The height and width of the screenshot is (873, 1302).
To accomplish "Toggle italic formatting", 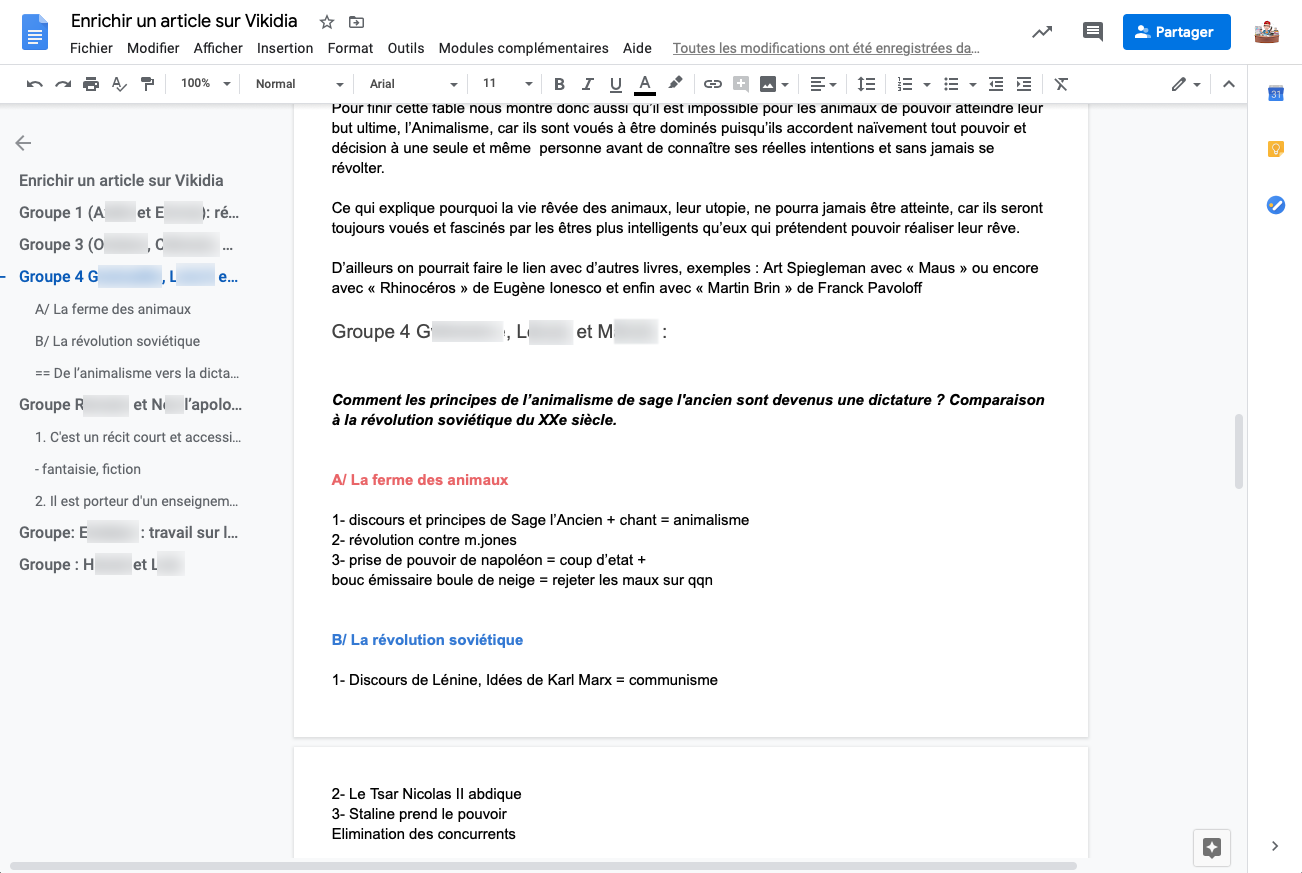I will [x=587, y=84].
